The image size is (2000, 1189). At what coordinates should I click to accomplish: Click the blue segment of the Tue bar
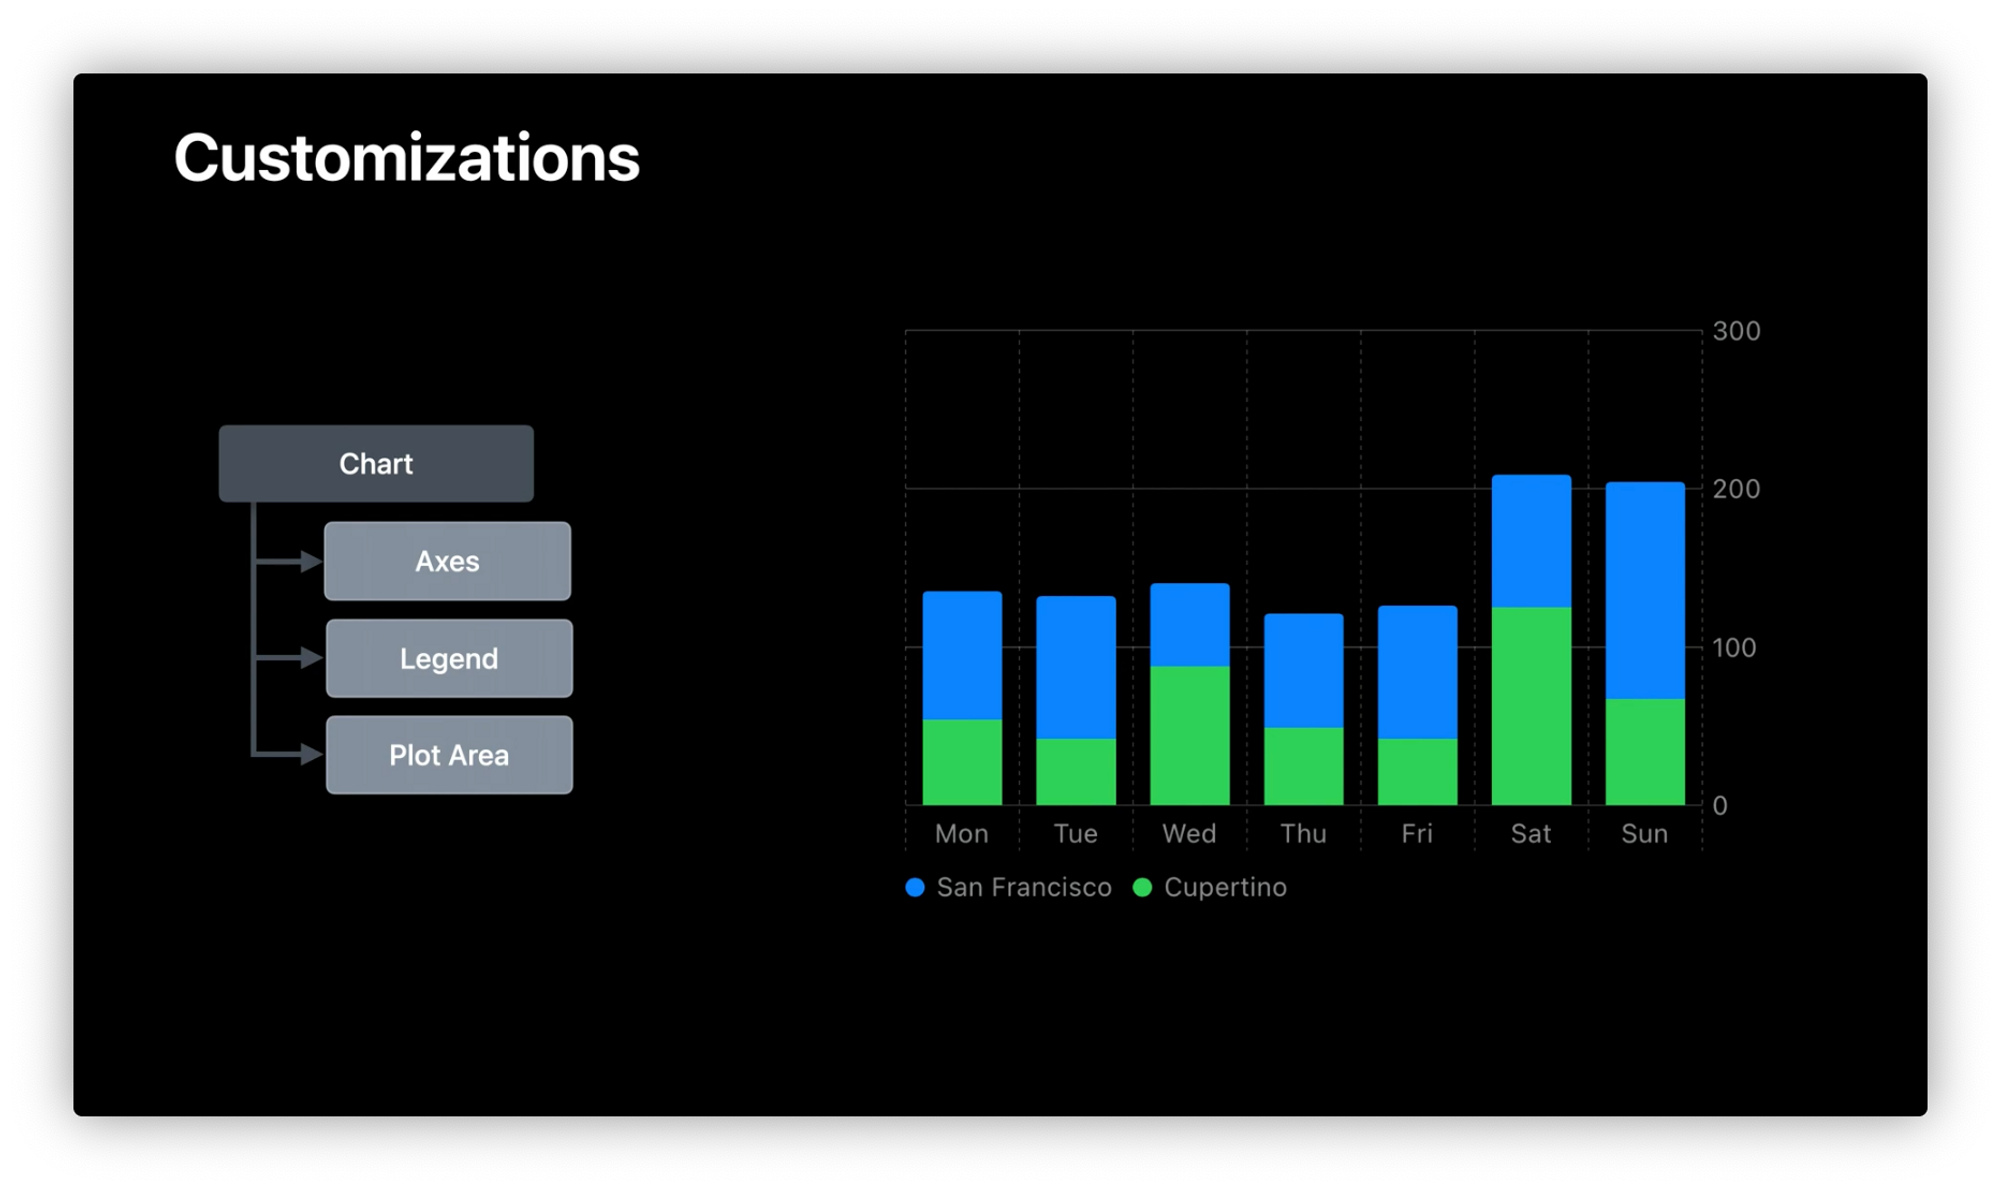(x=1076, y=667)
